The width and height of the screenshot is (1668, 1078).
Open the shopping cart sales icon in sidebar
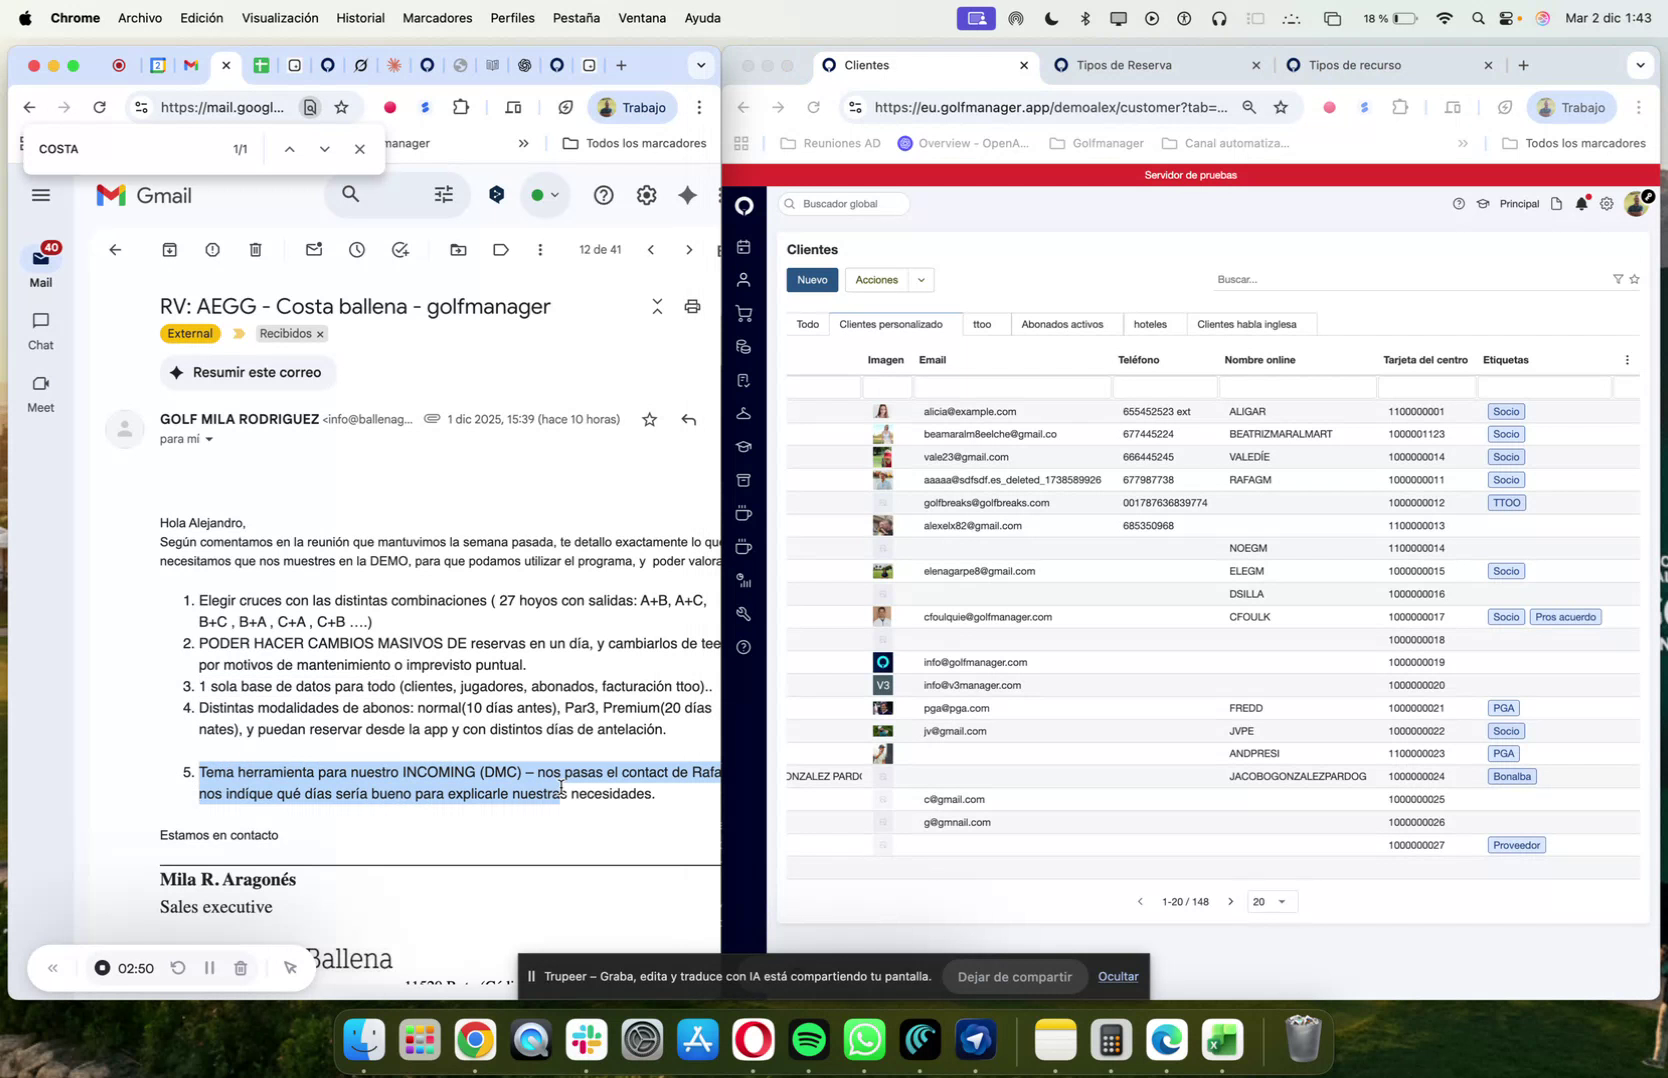tap(744, 313)
